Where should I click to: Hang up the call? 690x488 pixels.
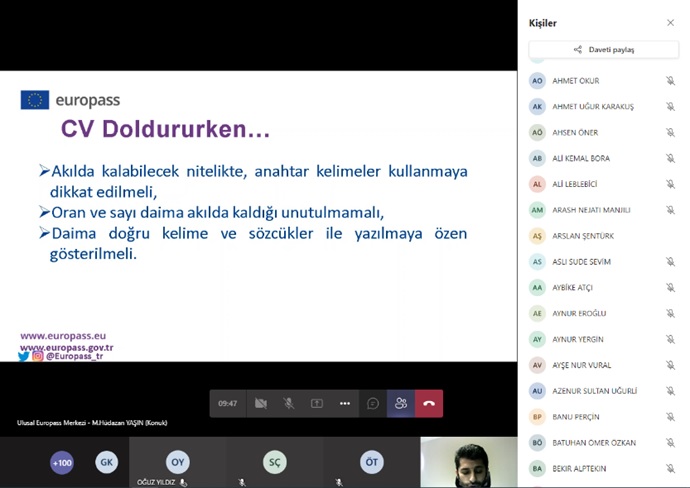(x=429, y=403)
